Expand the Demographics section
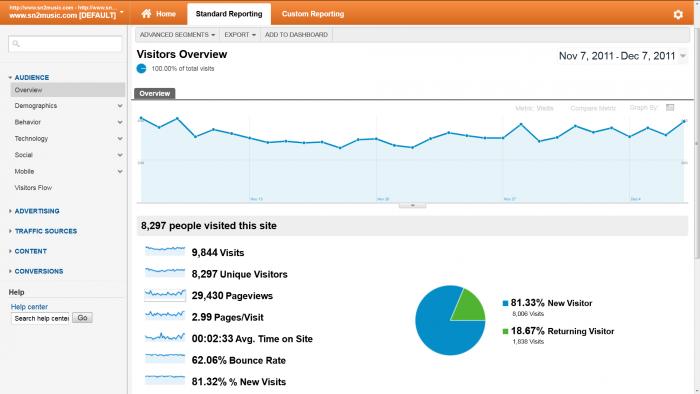This screenshot has width=700, height=394. [x=120, y=106]
